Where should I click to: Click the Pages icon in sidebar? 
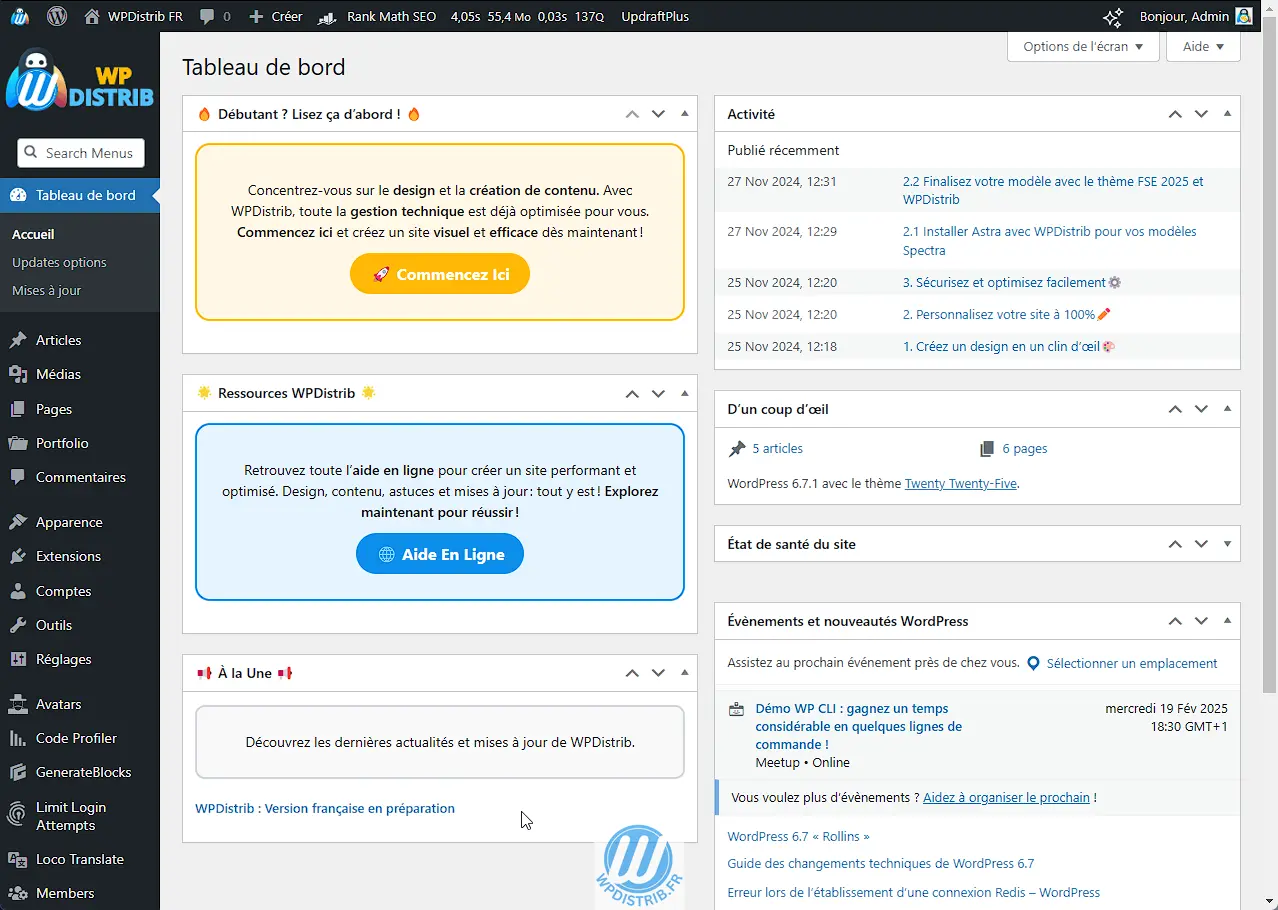18,409
